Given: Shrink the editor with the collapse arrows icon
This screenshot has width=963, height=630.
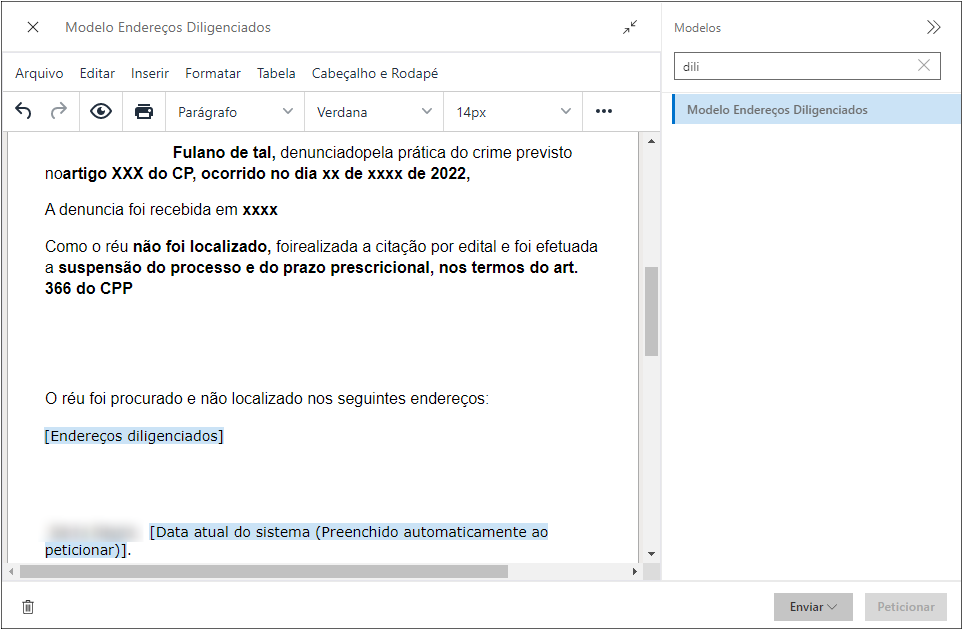Looking at the screenshot, I should pyautogui.click(x=630, y=28).
